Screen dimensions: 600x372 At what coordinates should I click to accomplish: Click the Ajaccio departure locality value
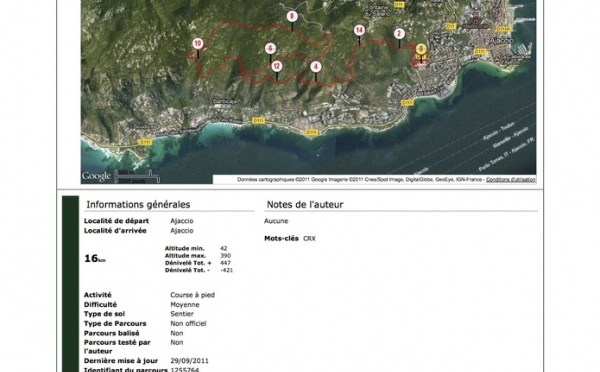point(182,221)
